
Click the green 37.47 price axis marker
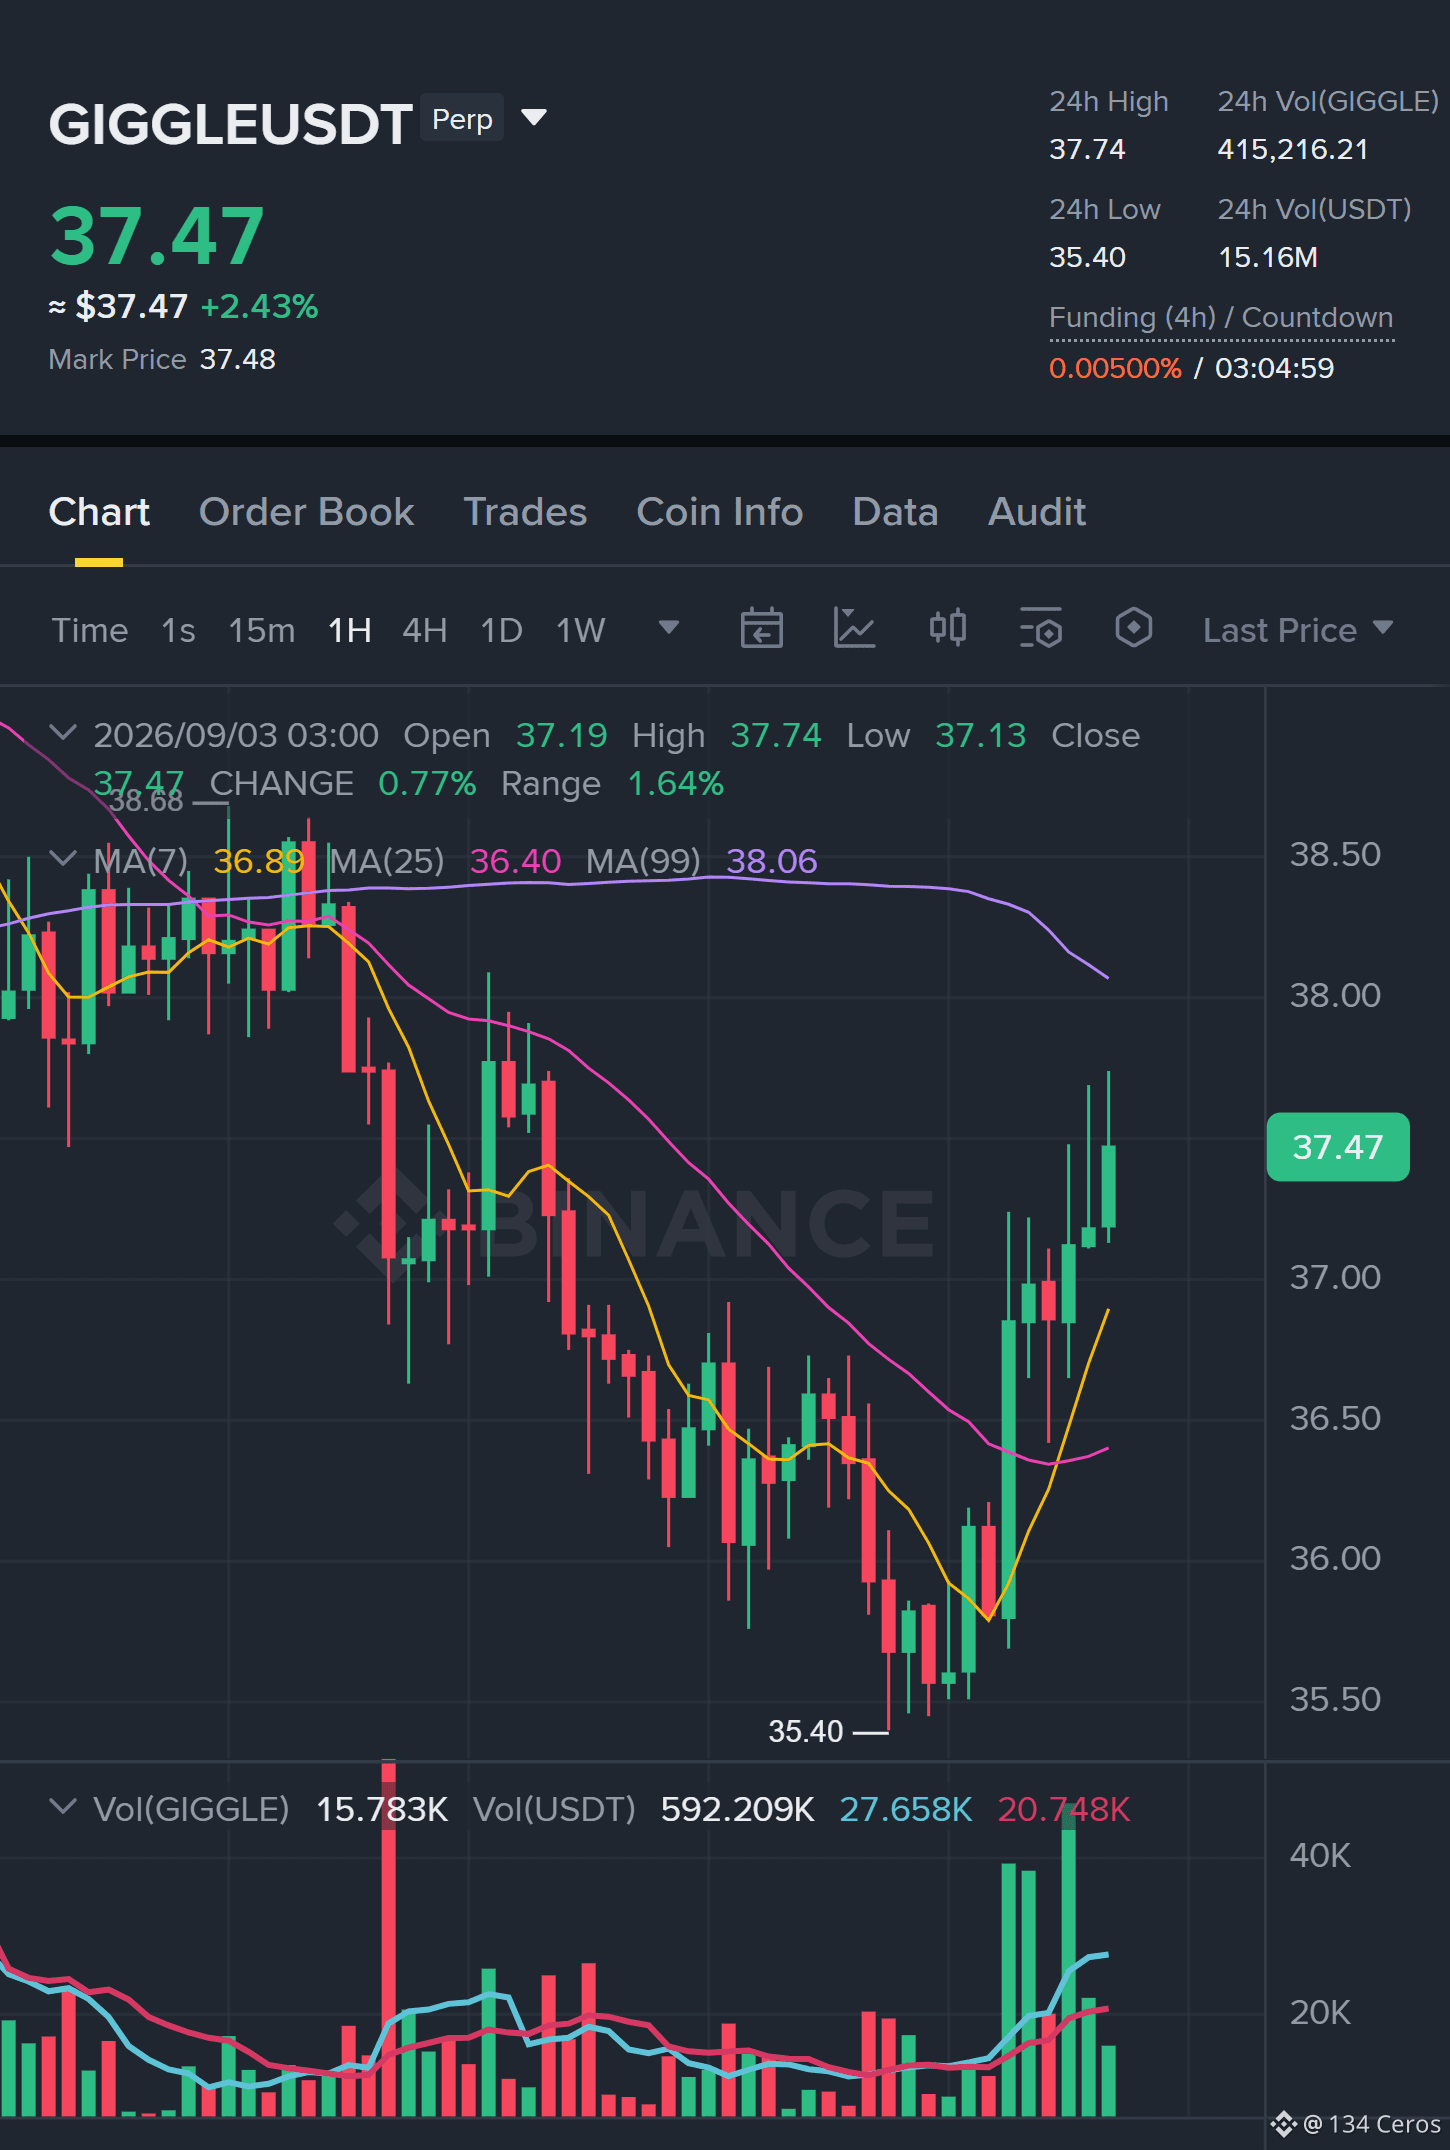(1338, 1147)
